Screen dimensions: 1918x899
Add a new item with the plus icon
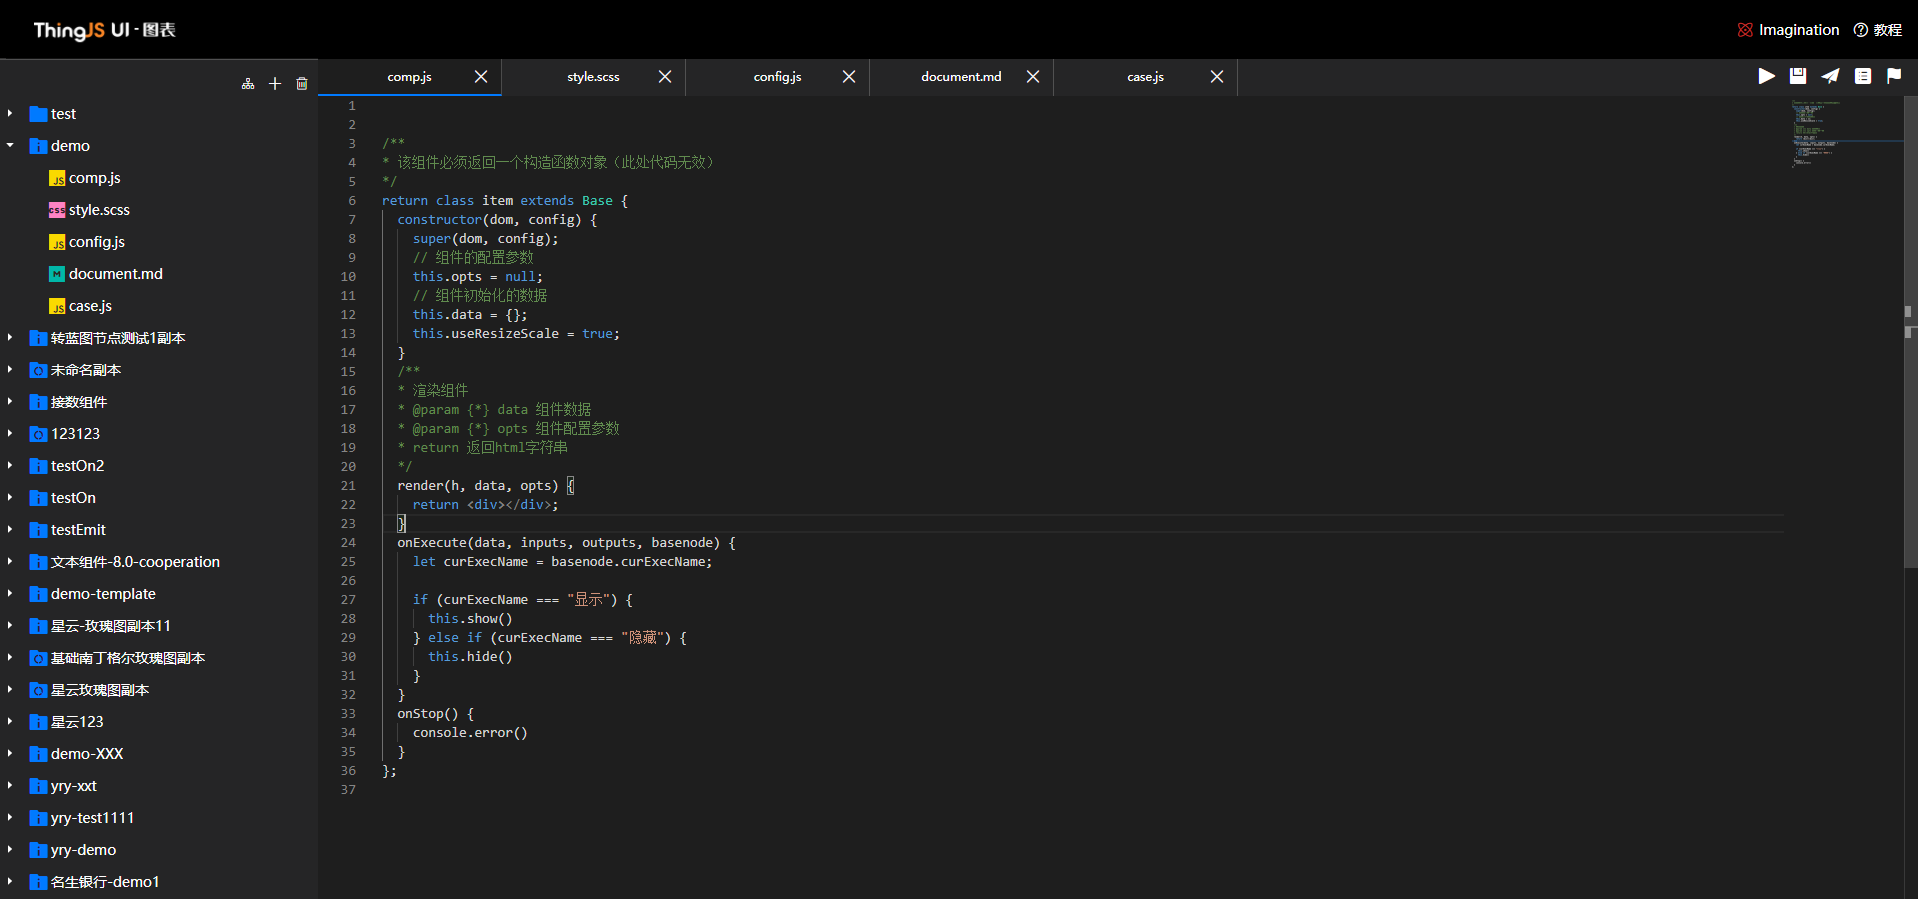(275, 84)
